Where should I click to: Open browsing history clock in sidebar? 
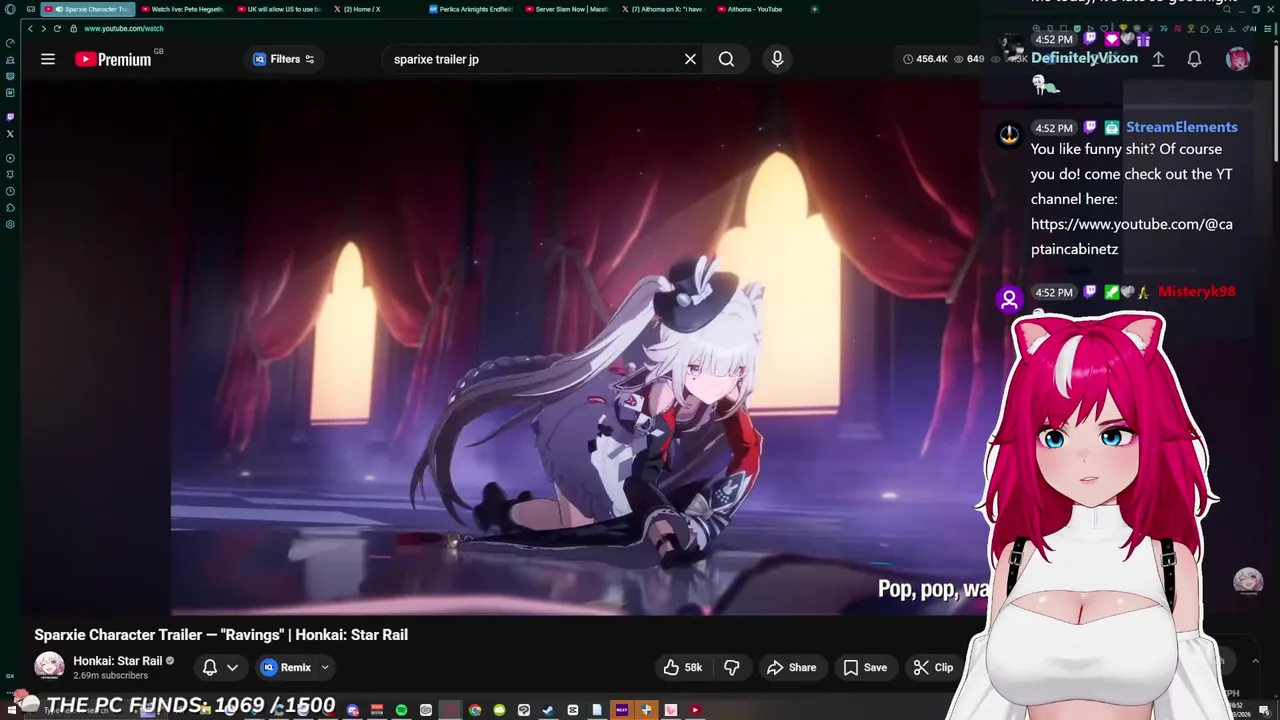[10, 191]
